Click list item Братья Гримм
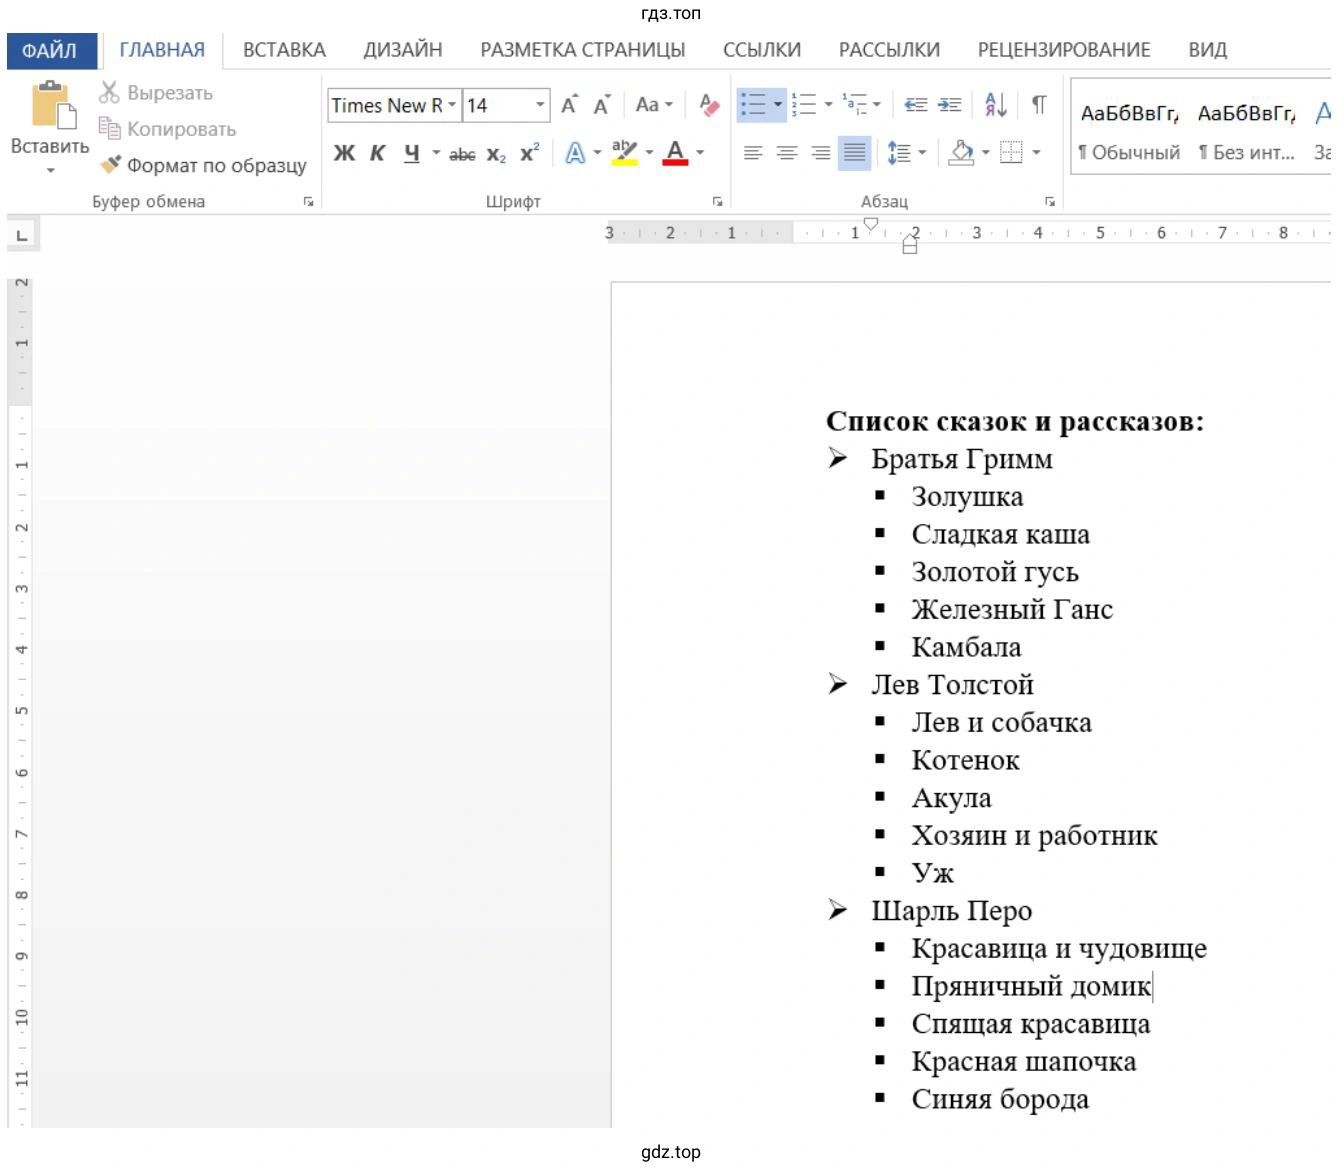 click(962, 459)
